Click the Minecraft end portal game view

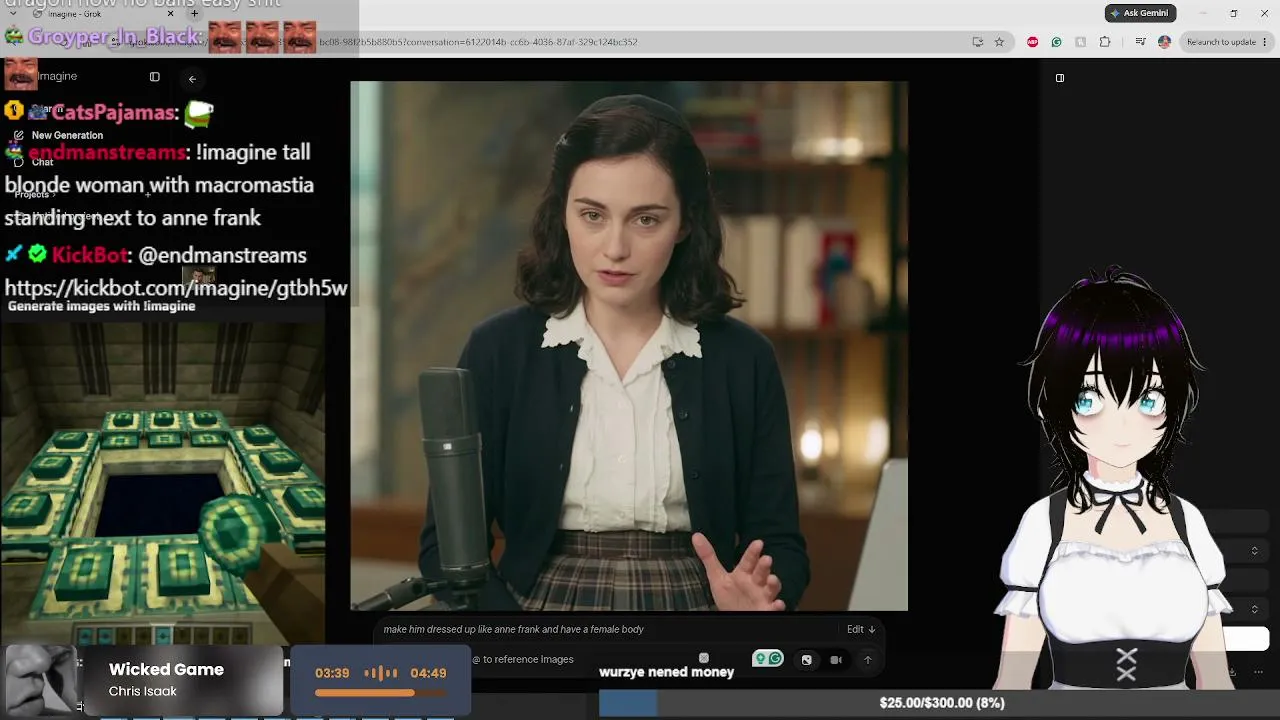[162, 483]
